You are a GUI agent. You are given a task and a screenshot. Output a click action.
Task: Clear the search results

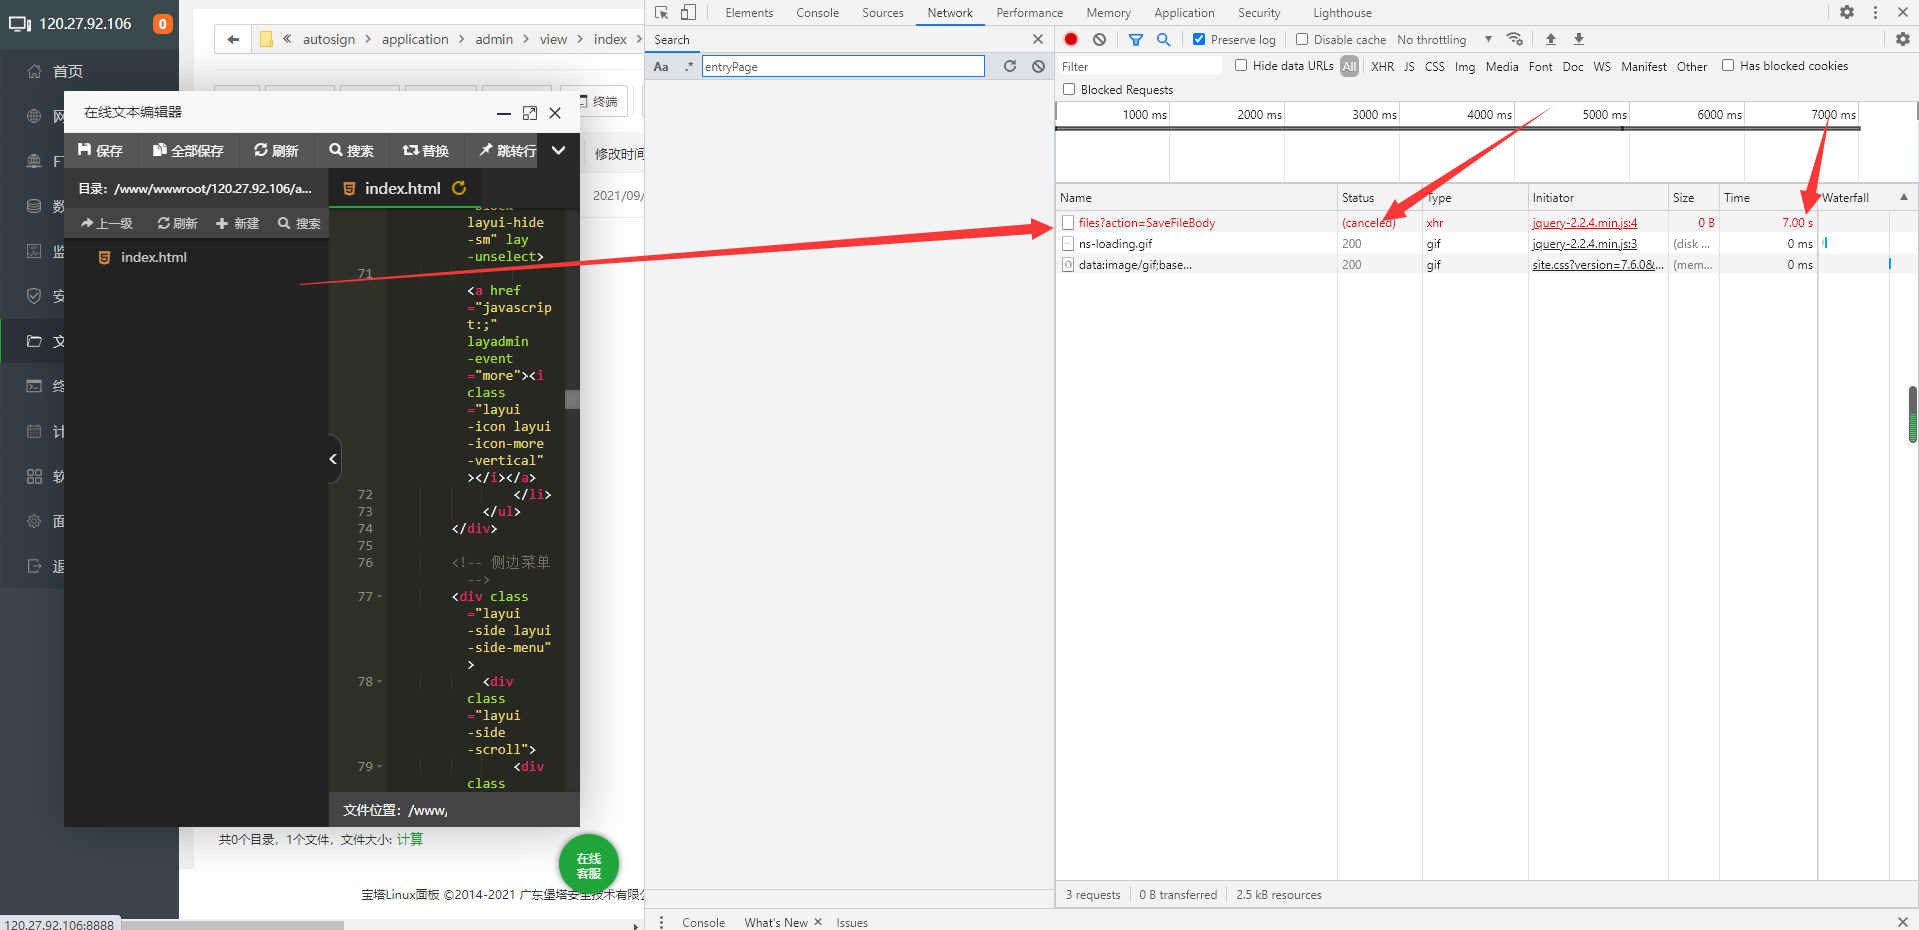pyautogui.click(x=1038, y=66)
